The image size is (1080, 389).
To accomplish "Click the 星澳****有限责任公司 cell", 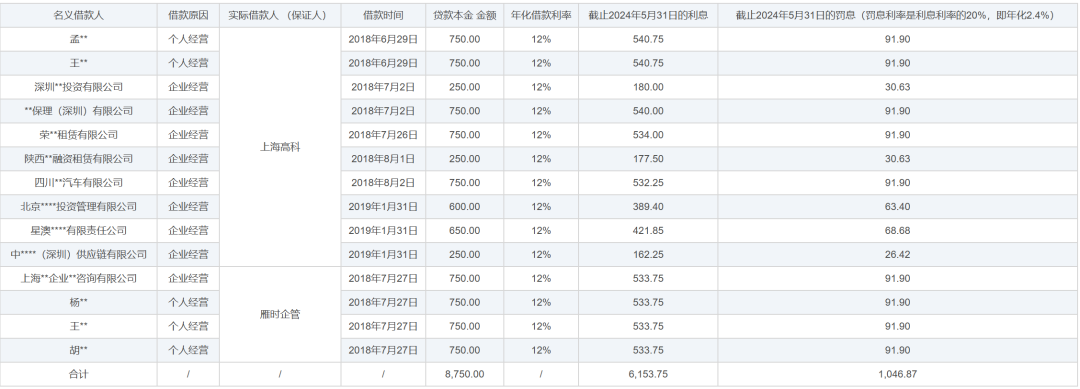I will [x=79, y=231].
